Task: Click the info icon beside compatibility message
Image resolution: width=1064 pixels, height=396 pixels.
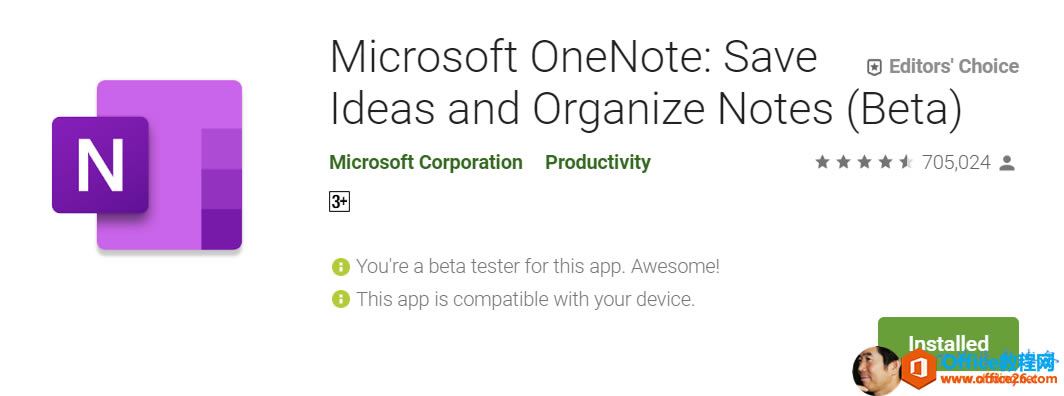Action: pyautogui.click(x=341, y=298)
